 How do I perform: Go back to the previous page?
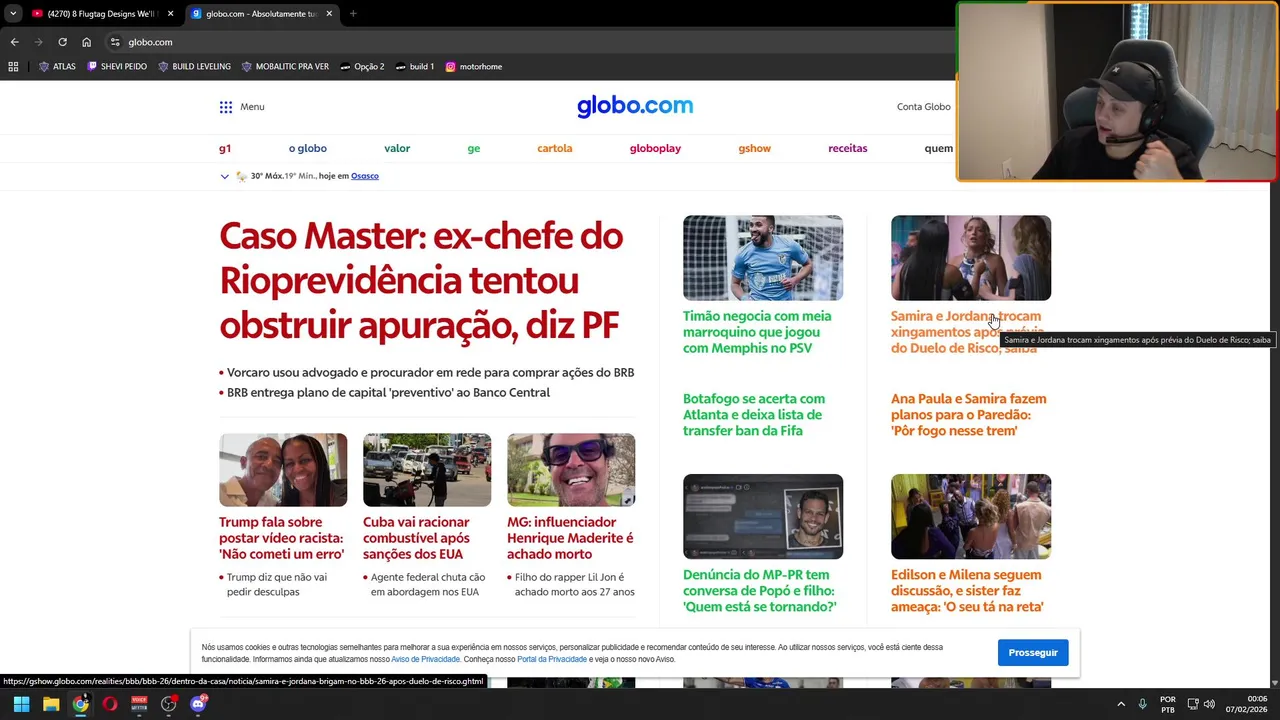click(14, 42)
